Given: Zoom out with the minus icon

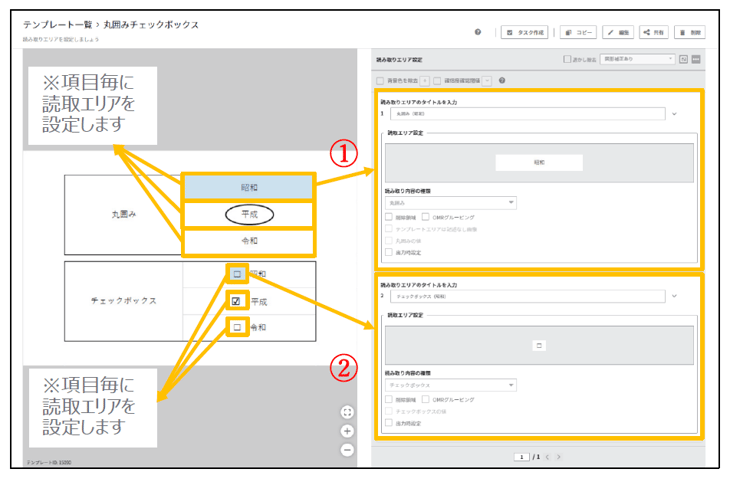Looking at the screenshot, I should 347,450.
